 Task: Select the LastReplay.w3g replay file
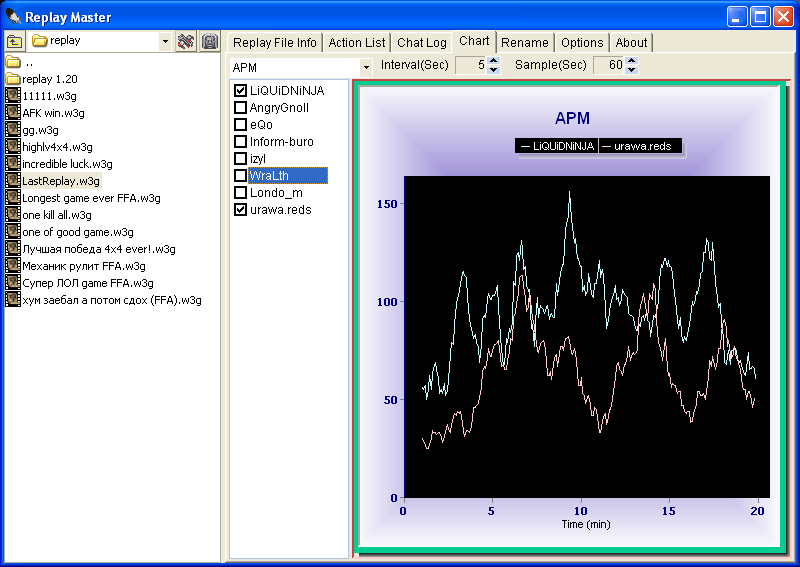click(x=61, y=181)
